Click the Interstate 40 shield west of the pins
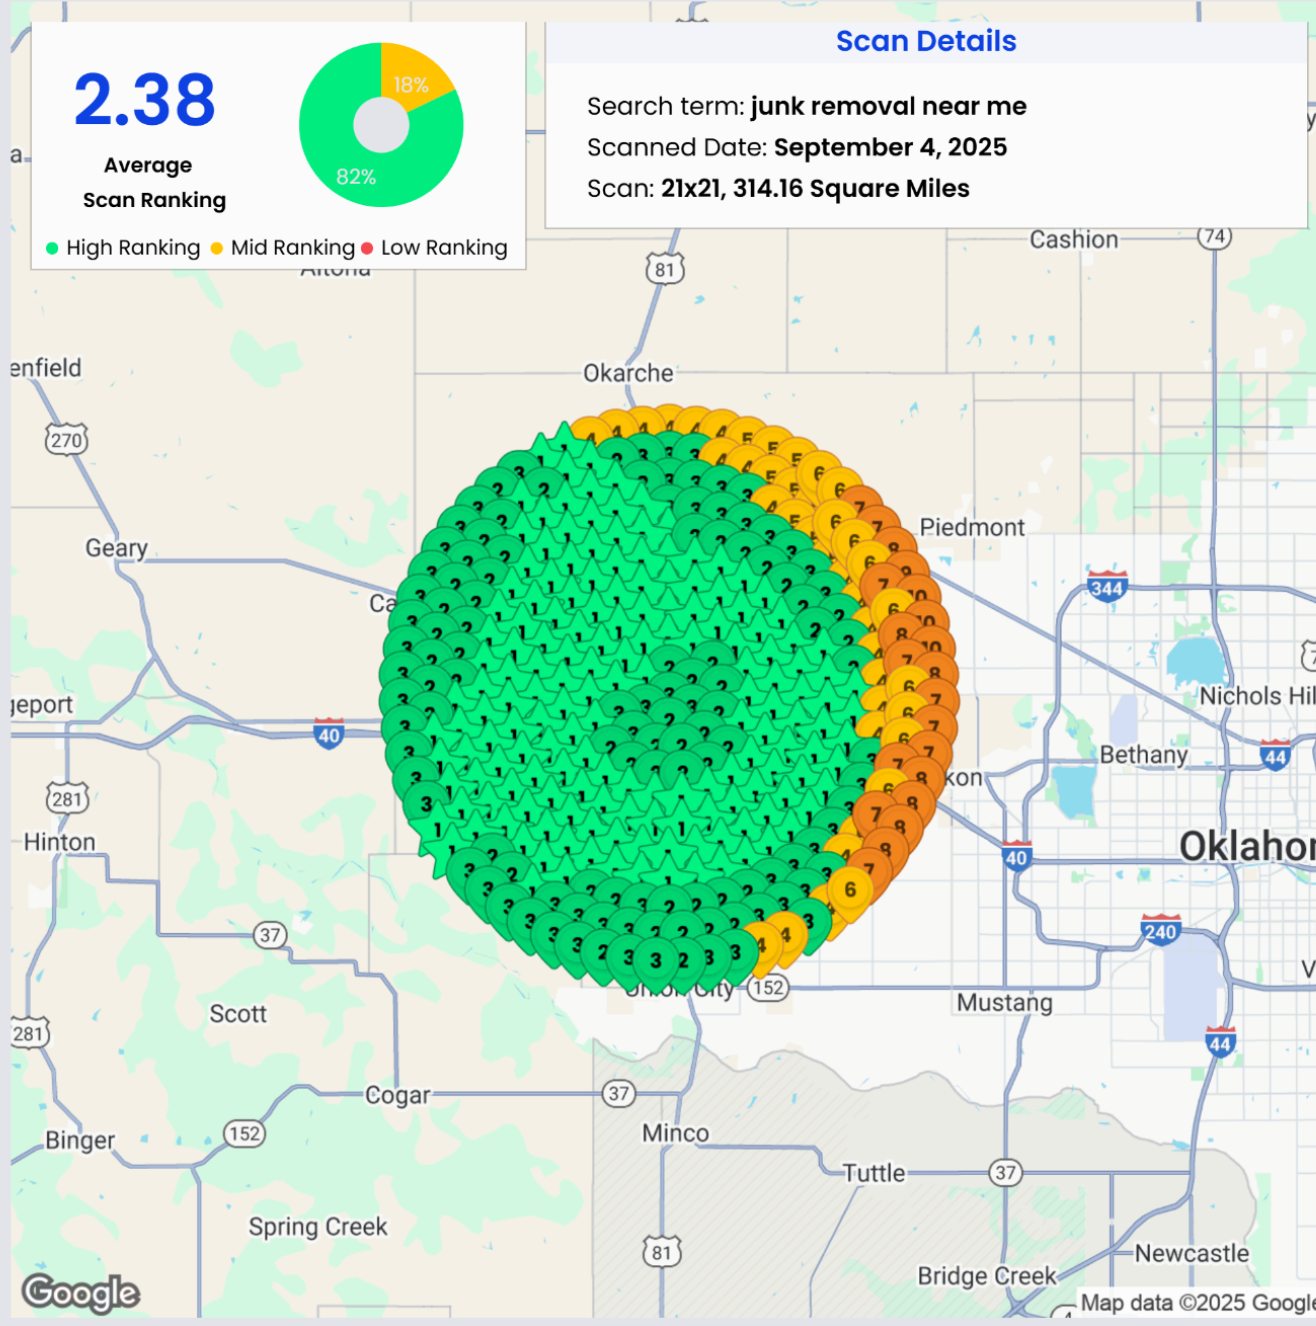Viewport: 1316px width, 1326px height. 329,734
